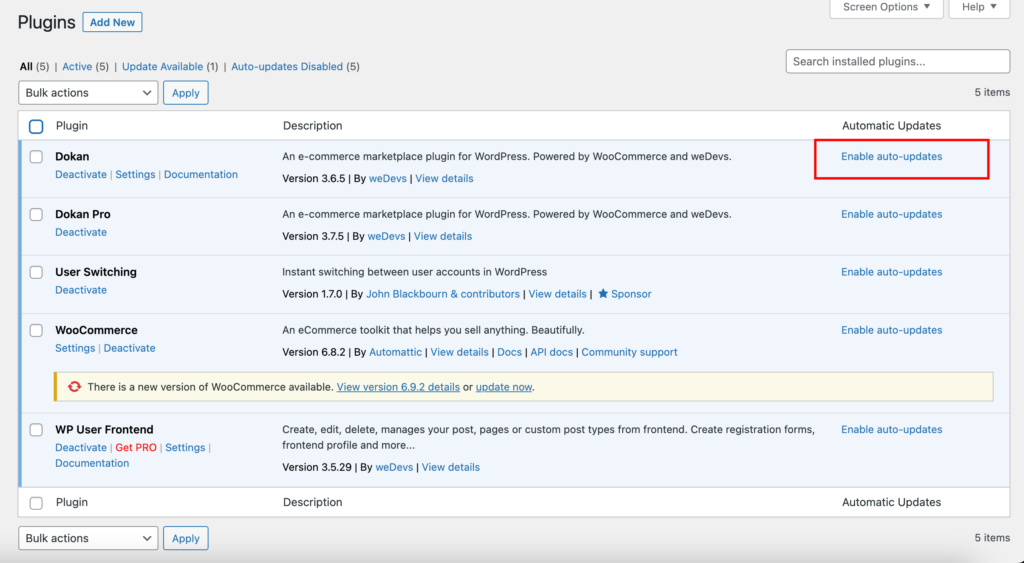Enable auto-updates for WooCommerce

point(891,330)
